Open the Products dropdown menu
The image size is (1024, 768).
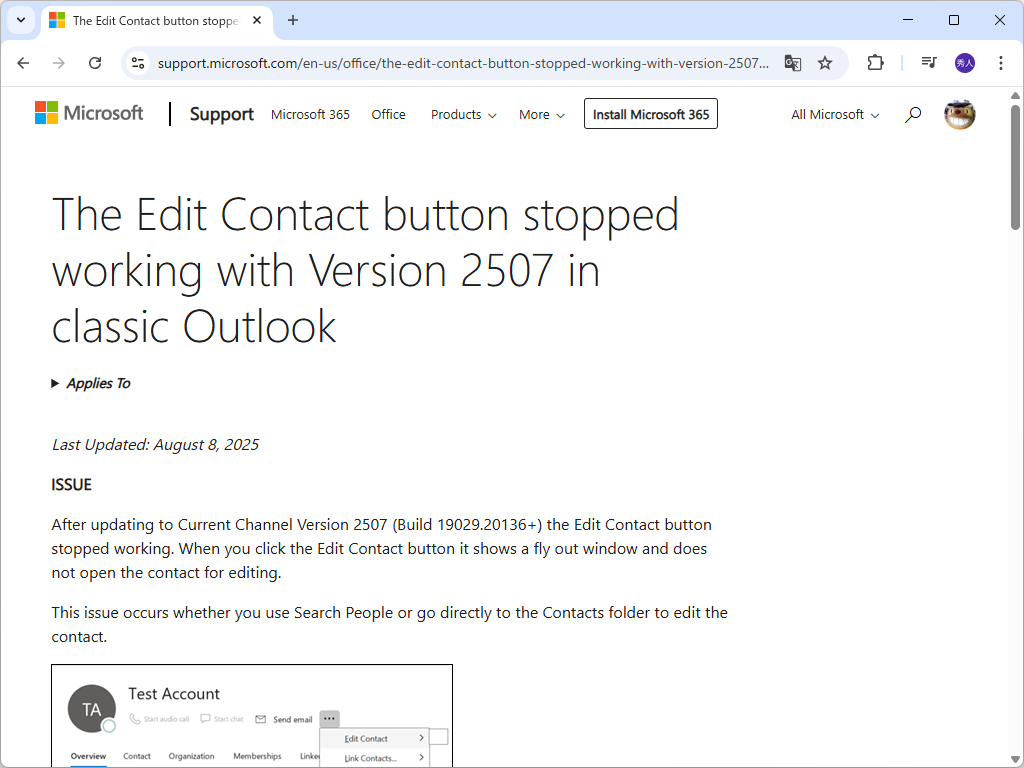(463, 115)
